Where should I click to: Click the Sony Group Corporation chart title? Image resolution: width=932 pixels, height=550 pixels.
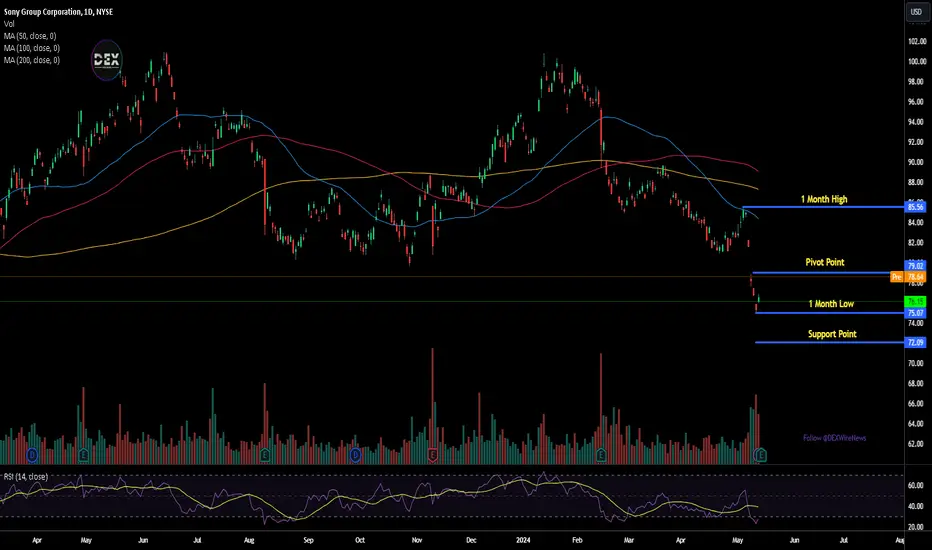(x=58, y=12)
